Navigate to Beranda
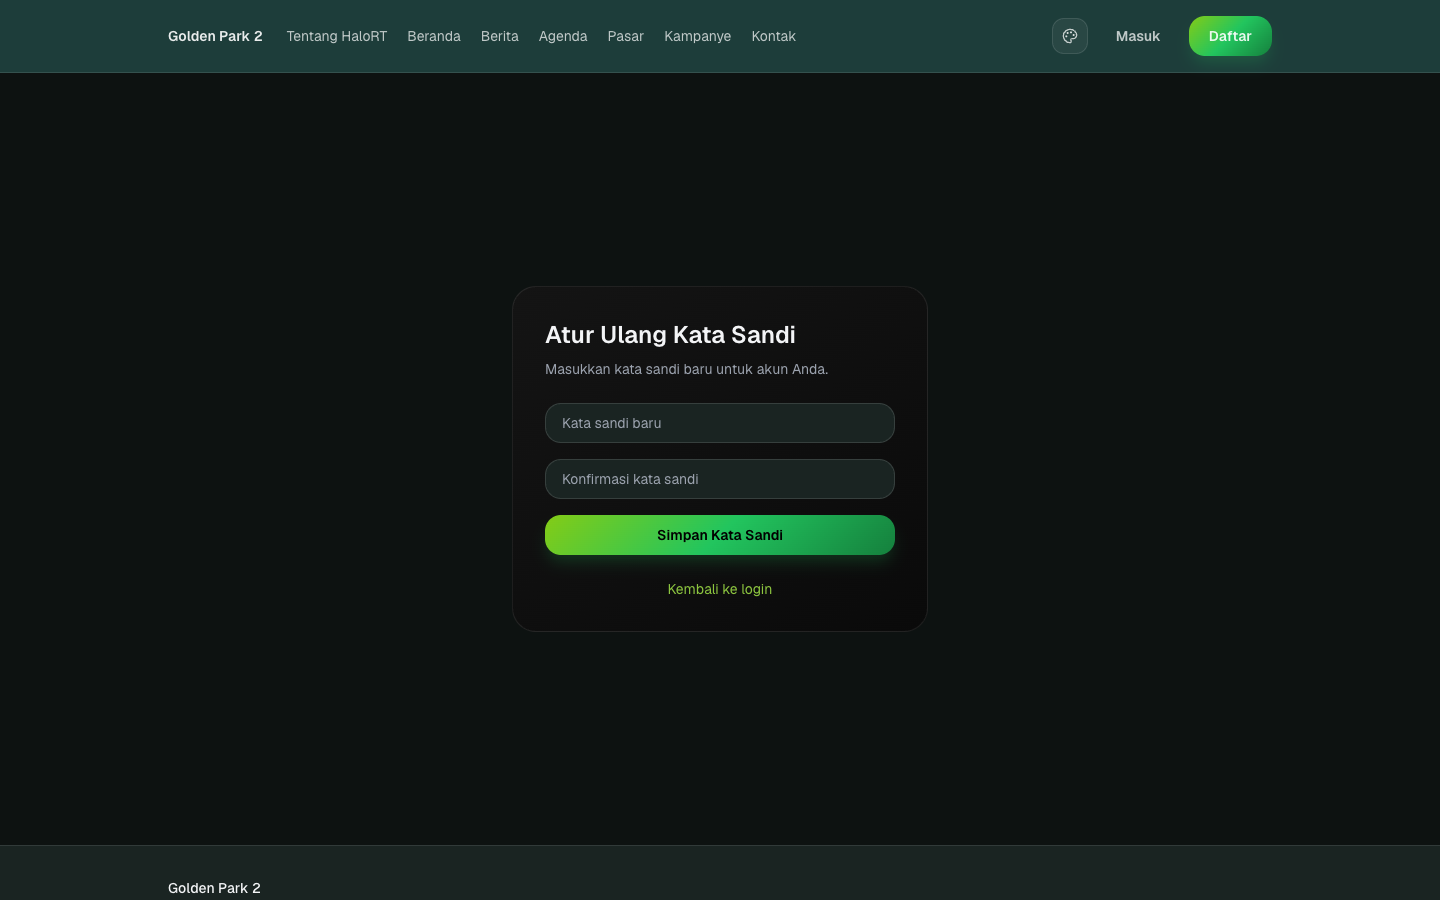 click(434, 36)
